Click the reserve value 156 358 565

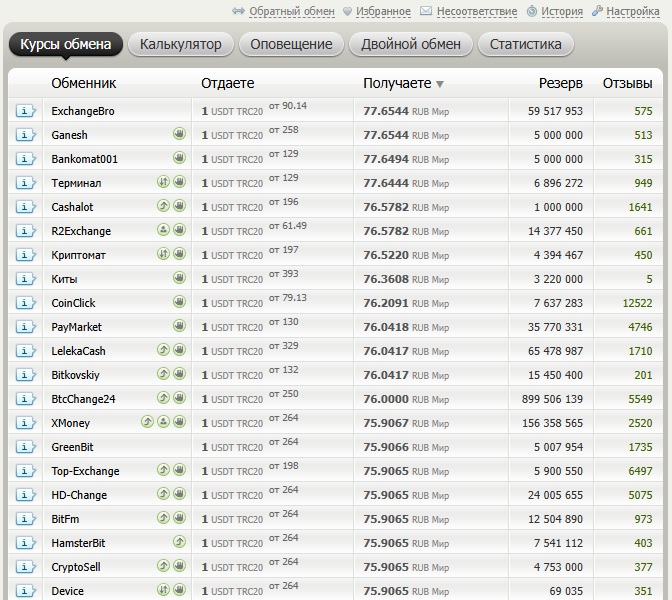[x=552, y=423]
